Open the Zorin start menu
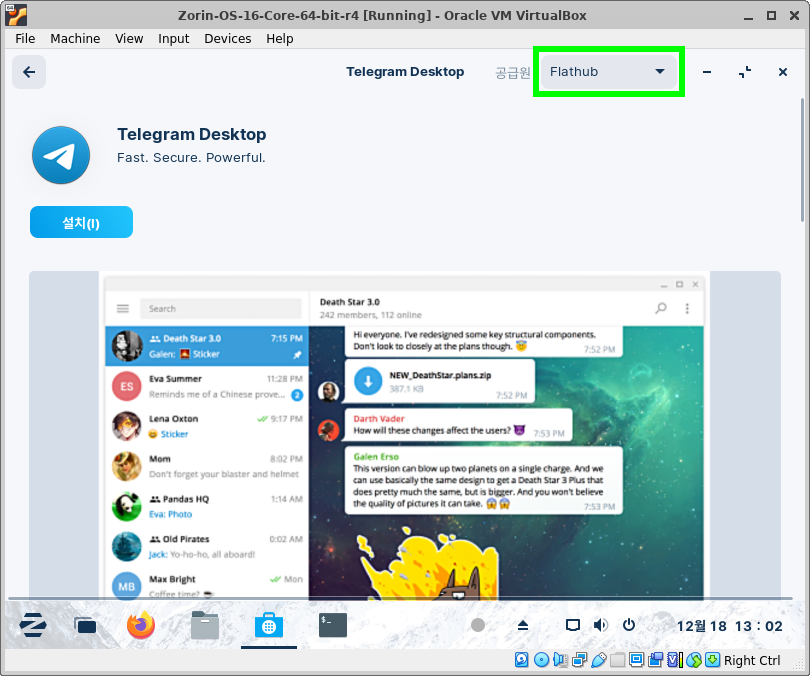Image resolution: width=810 pixels, height=676 pixels. pyautogui.click(x=33, y=625)
